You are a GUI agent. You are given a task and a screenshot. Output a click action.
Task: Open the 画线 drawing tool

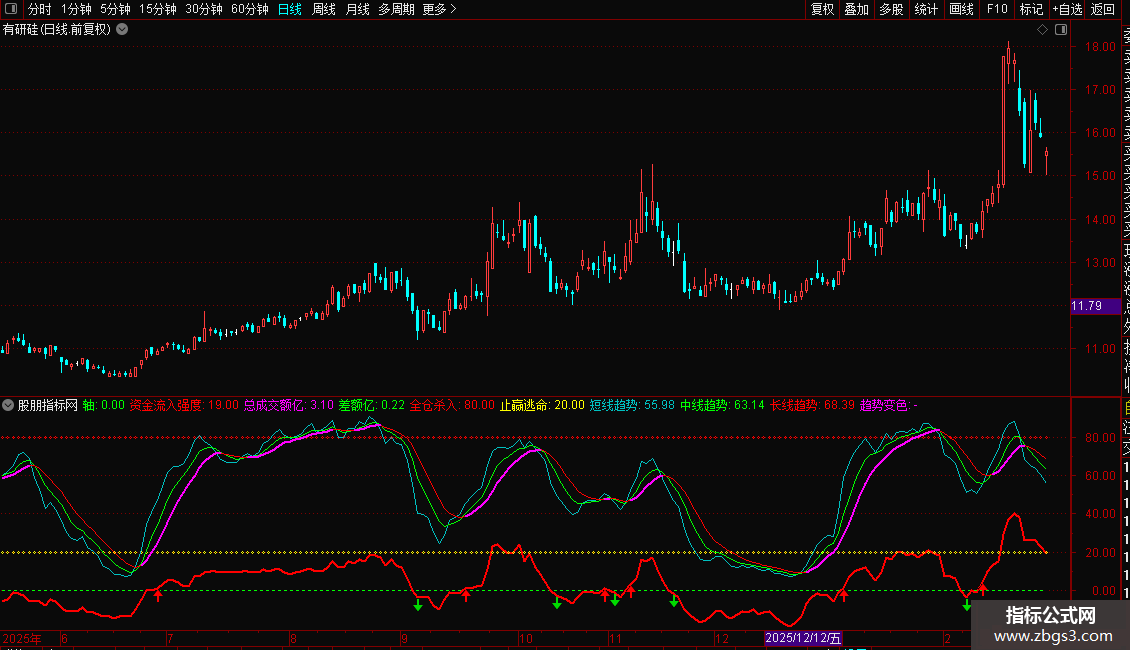961,9
